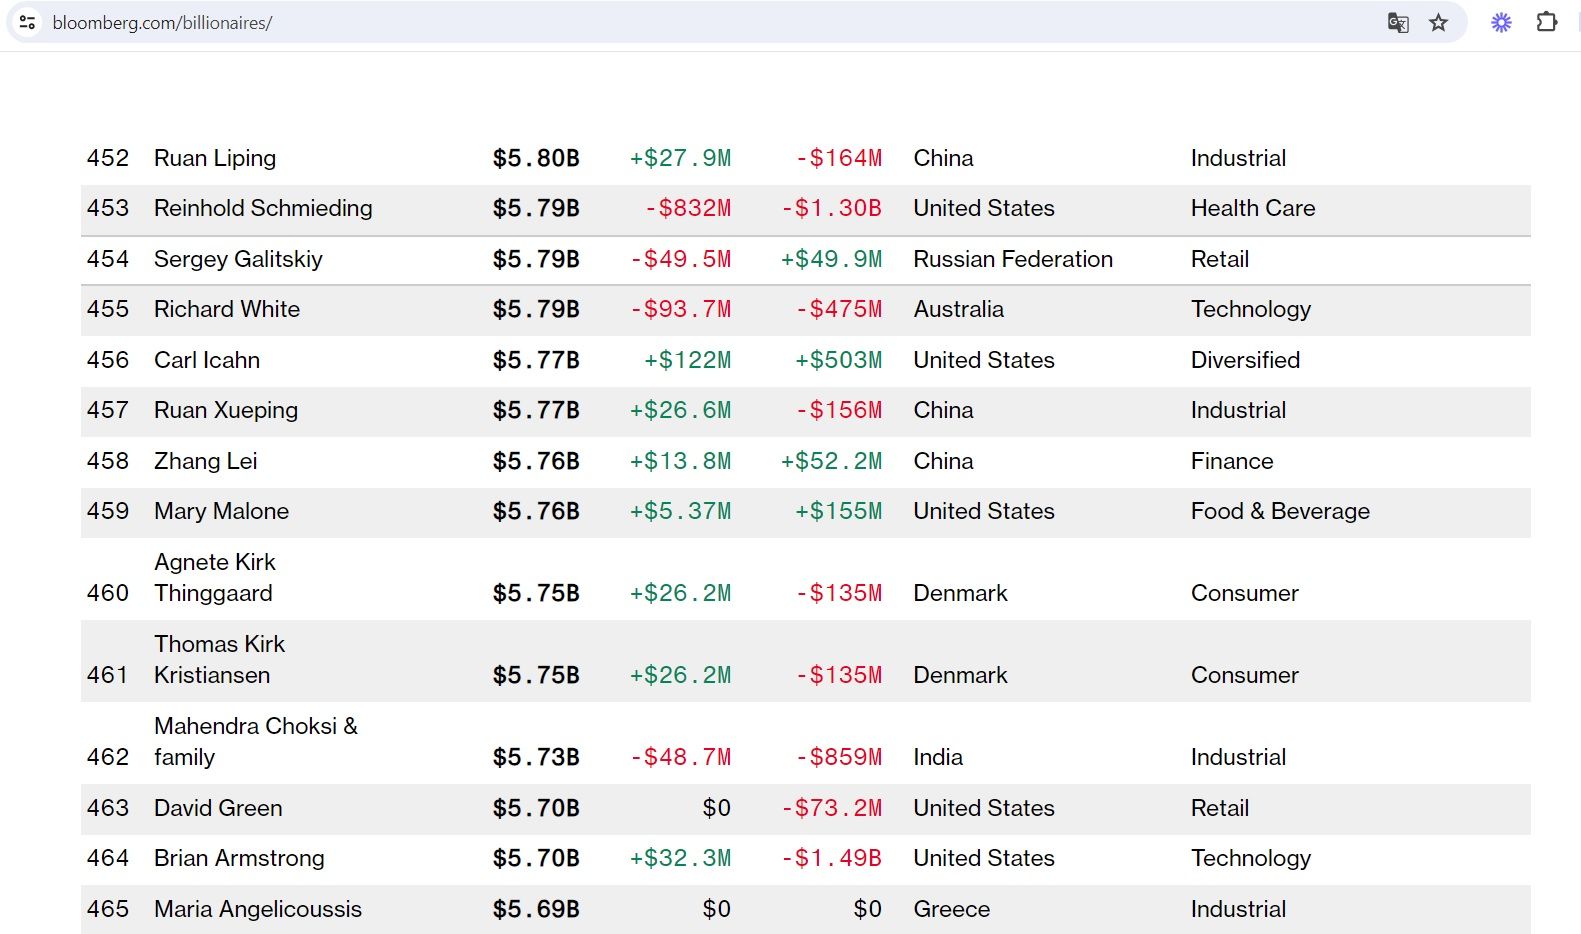Click the purple starburst extension icon
Viewport: 1581px width, 934px height.
coord(1500,22)
